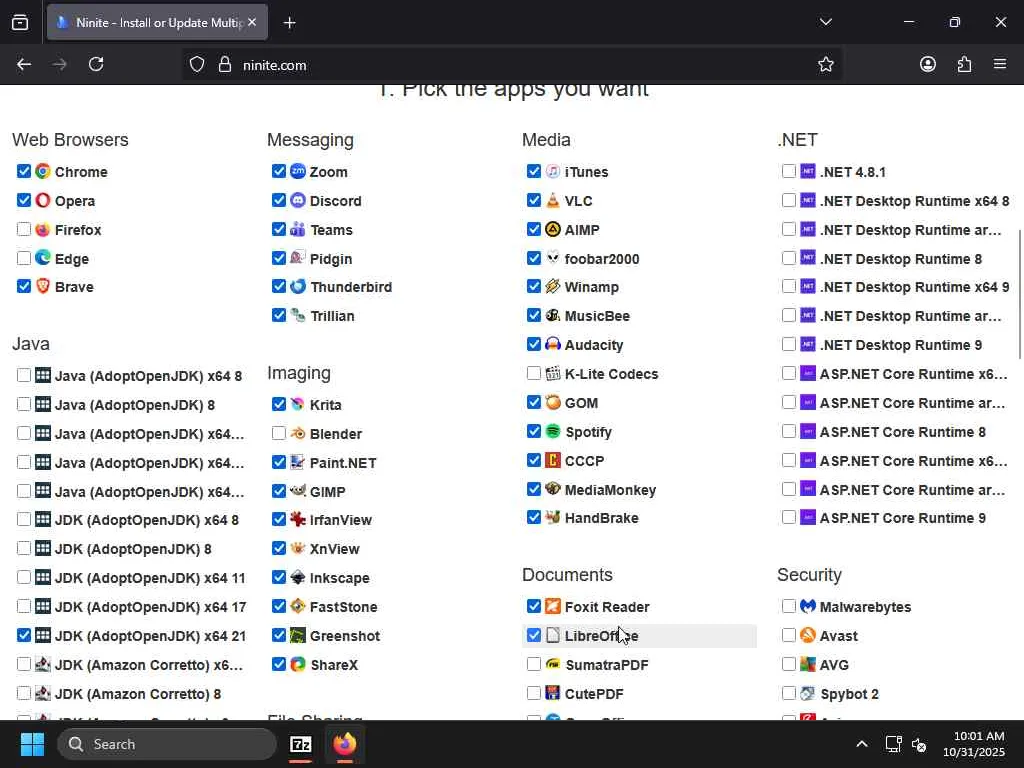Click the HandBrake label
The height and width of the screenshot is (768, 1024).
point(601,518)
